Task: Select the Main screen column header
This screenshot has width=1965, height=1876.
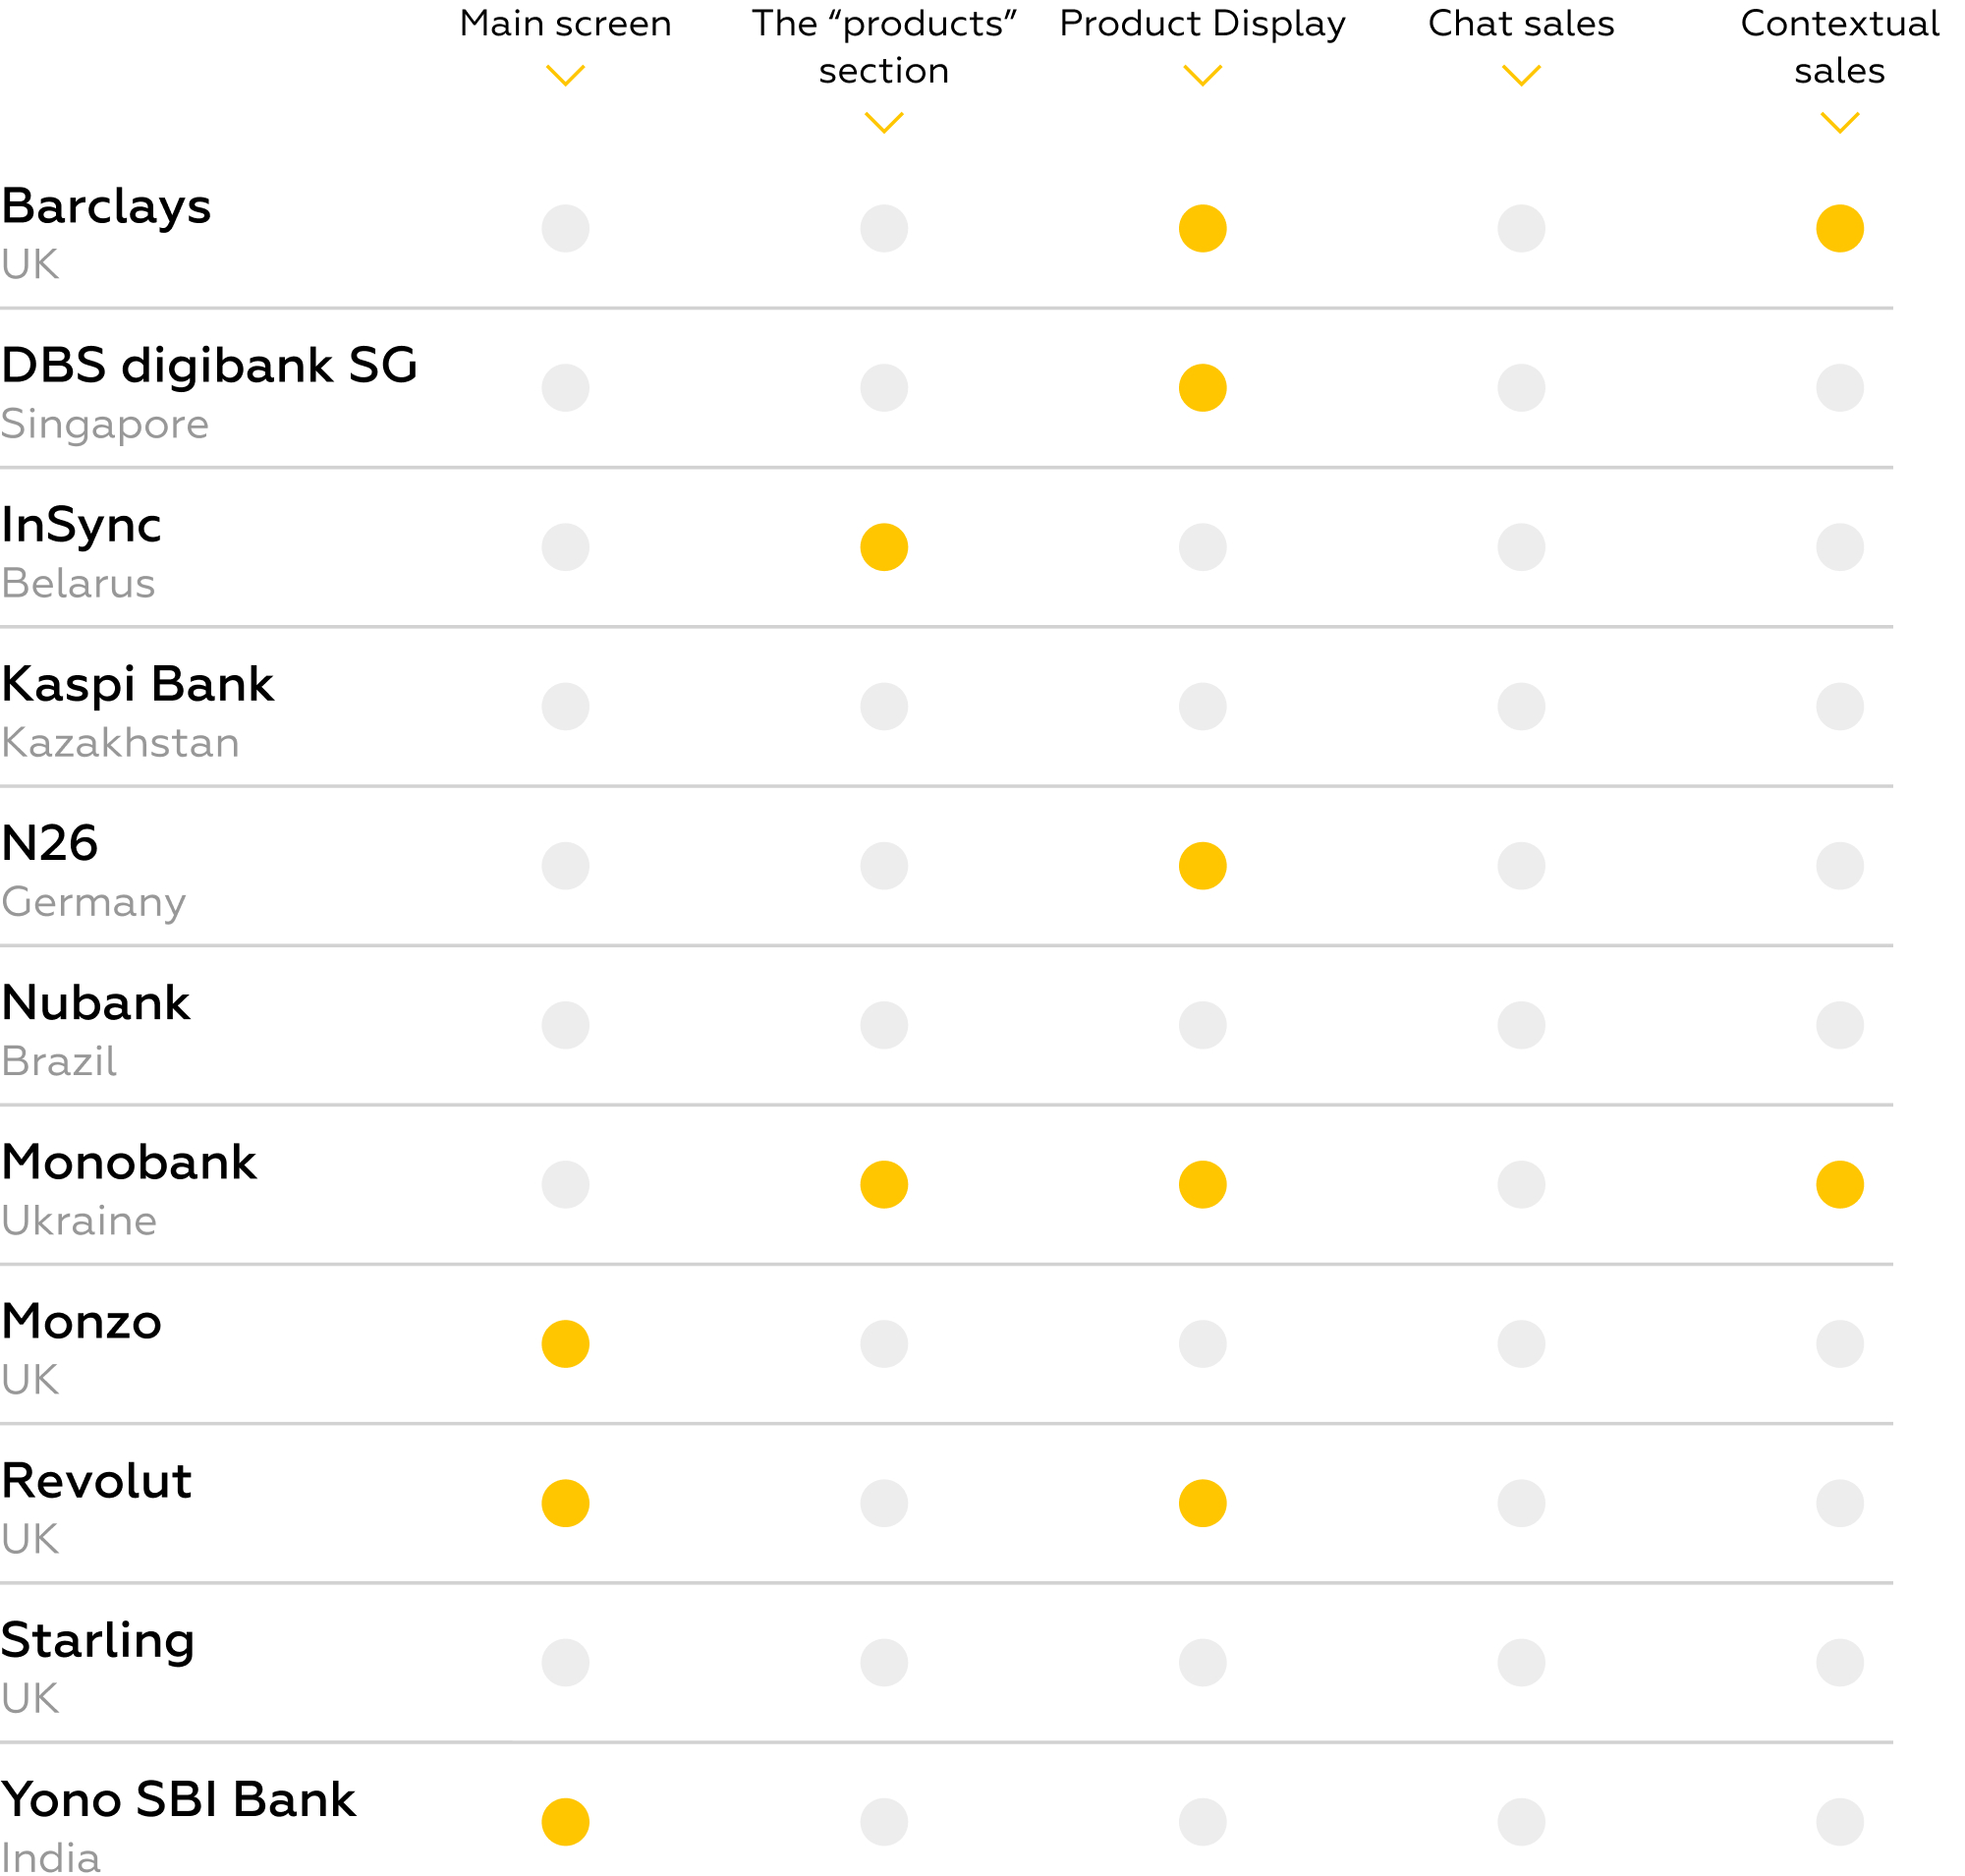Action: [565, 24]
